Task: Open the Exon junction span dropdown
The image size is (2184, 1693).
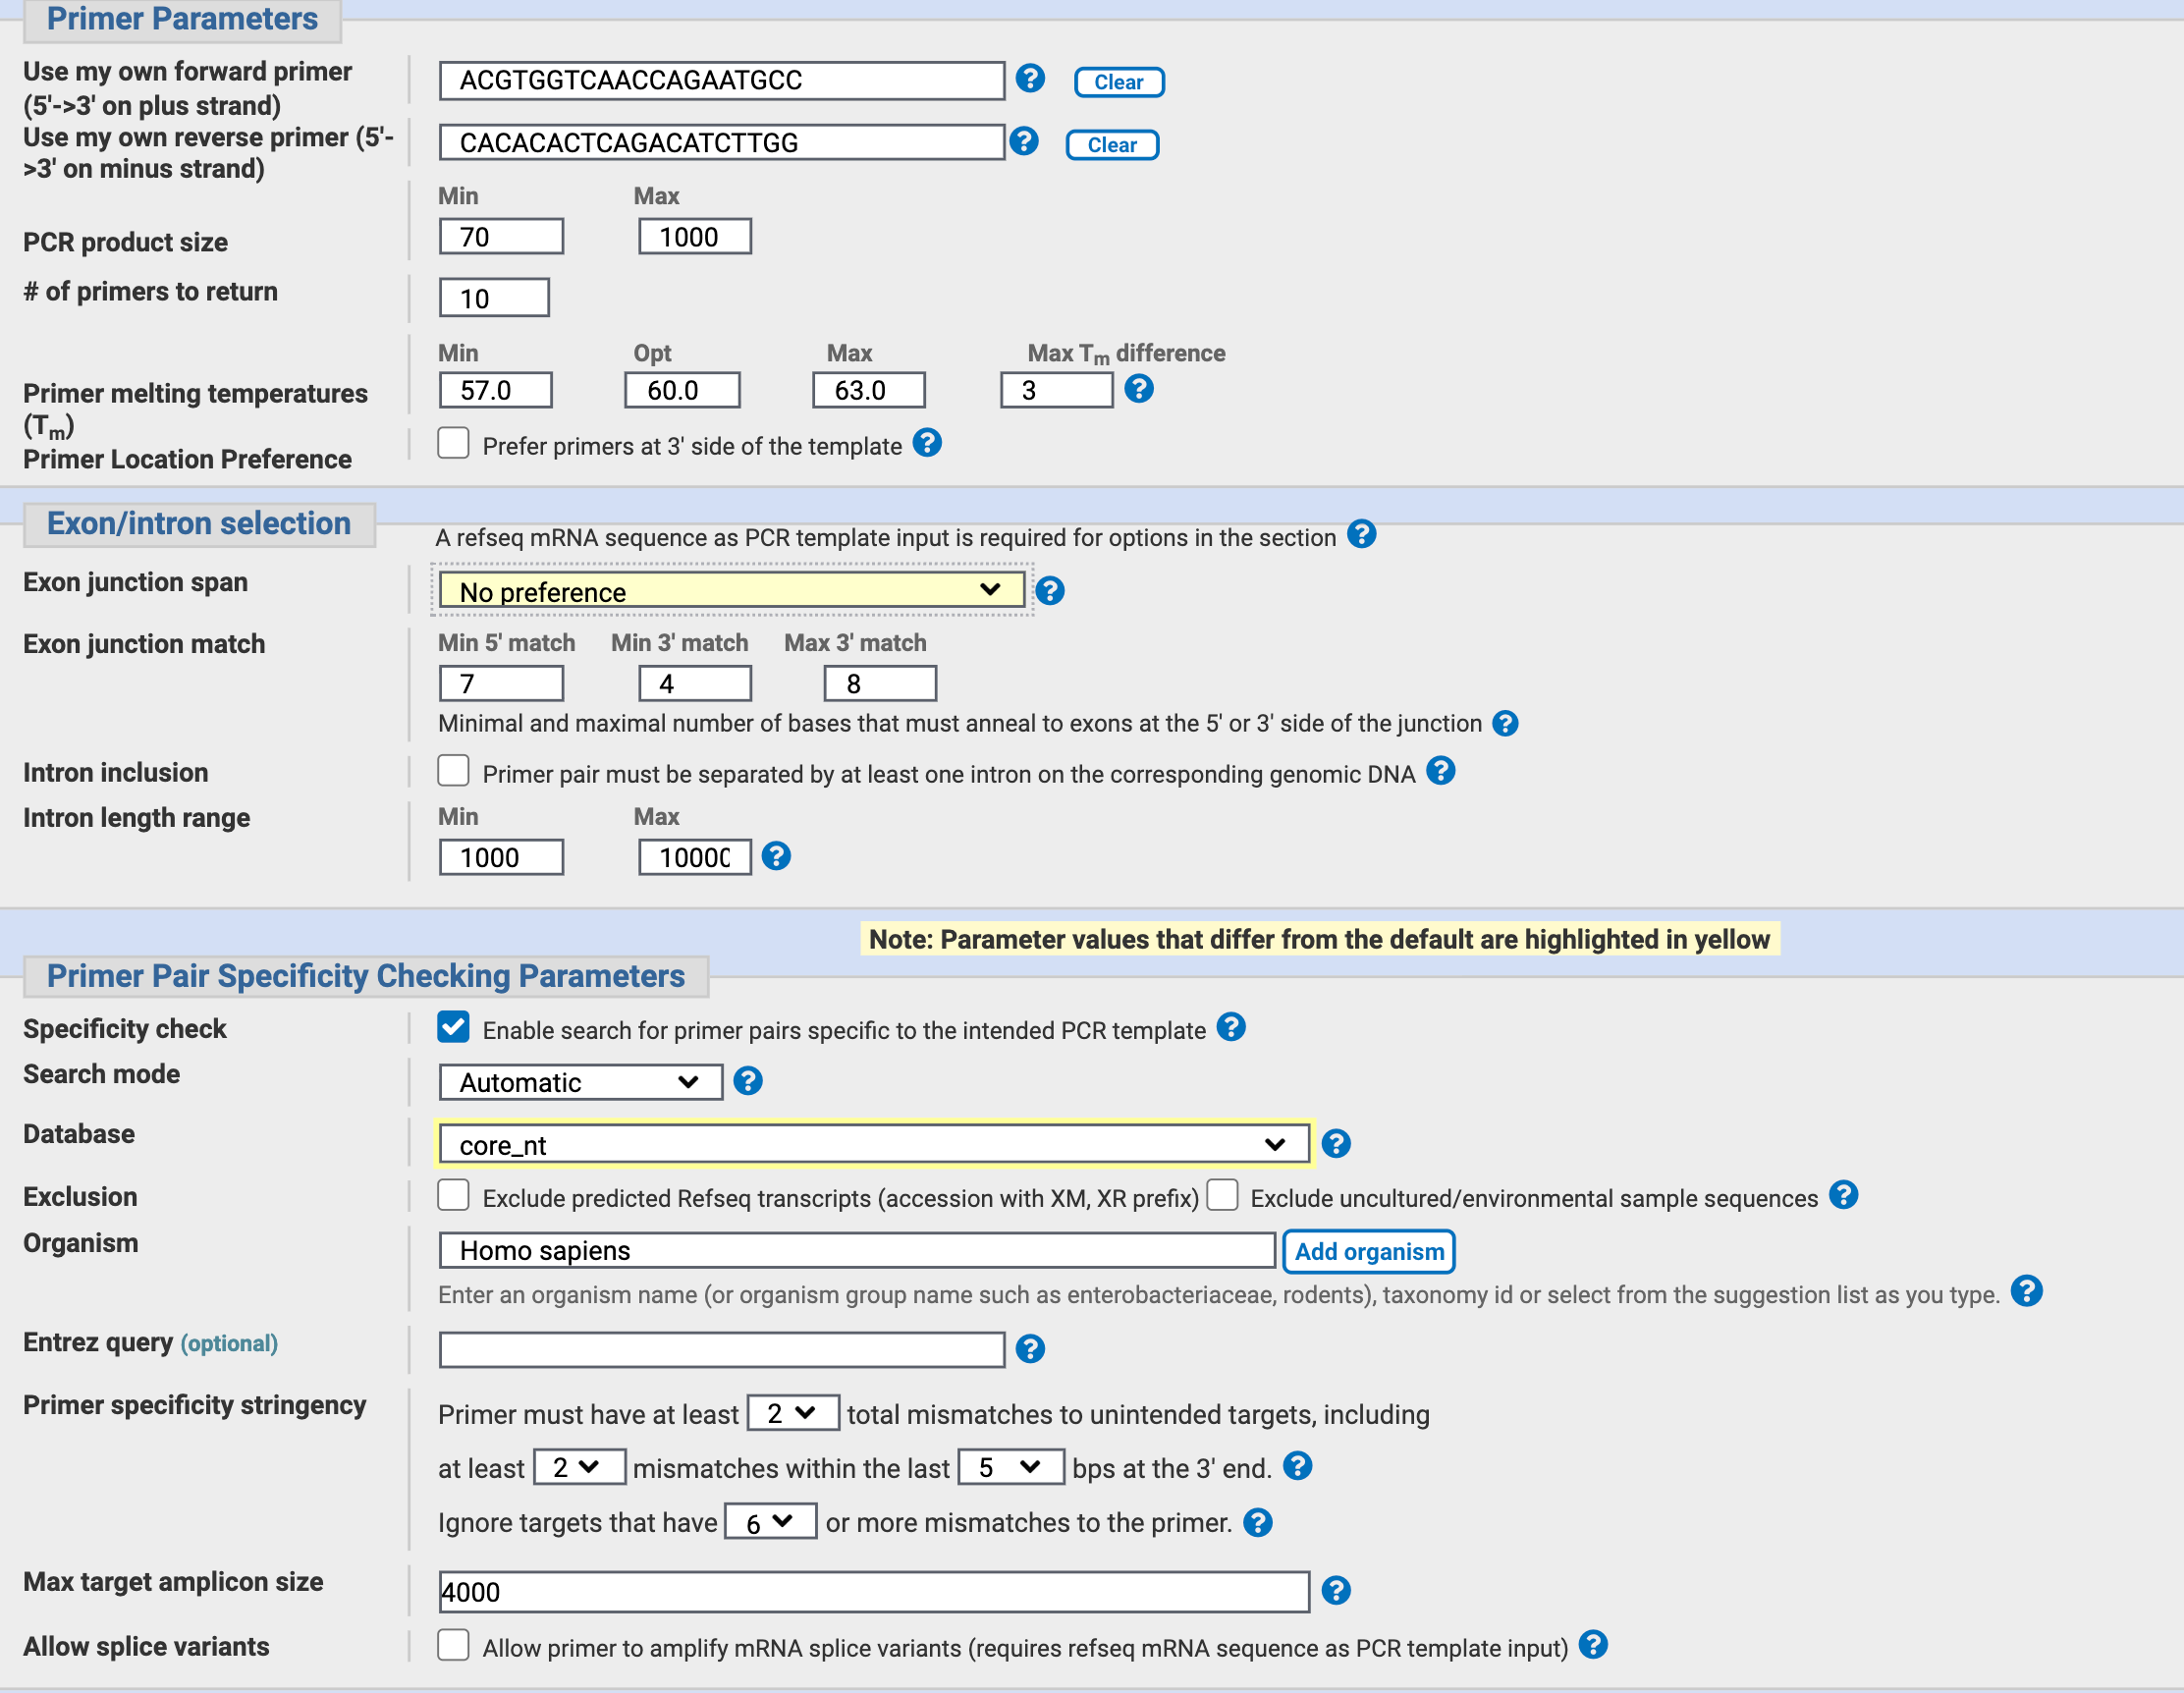Action: point(731,590)
